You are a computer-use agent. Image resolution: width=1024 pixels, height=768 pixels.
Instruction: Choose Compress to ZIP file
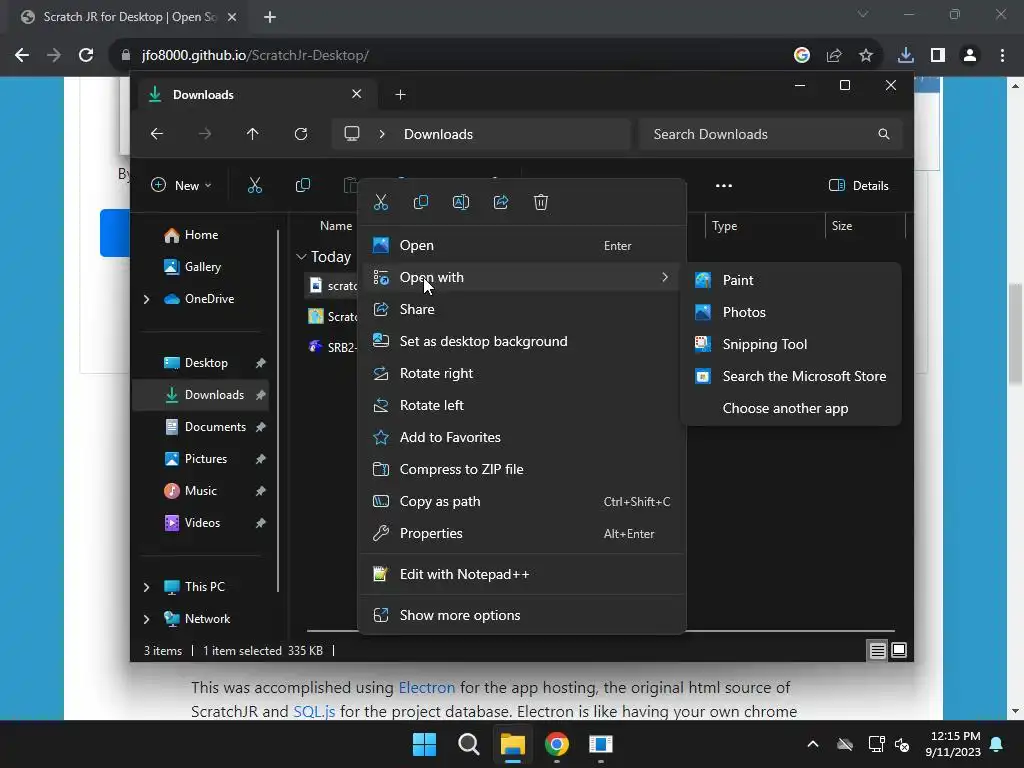522,470
